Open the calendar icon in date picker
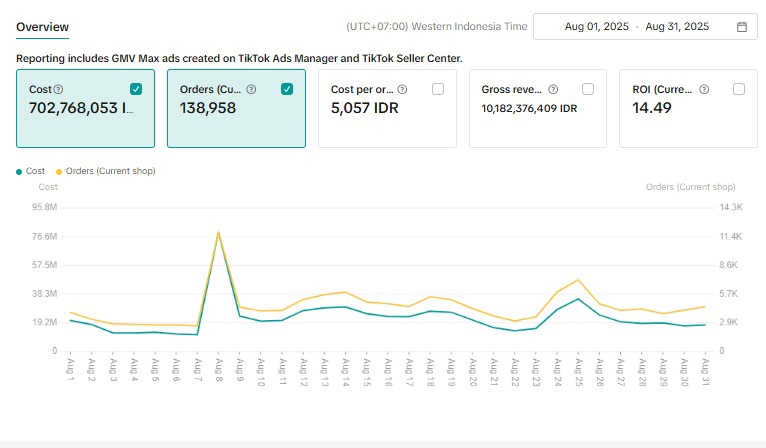Screen dimensions: 766x448 [x=741, y=27]
